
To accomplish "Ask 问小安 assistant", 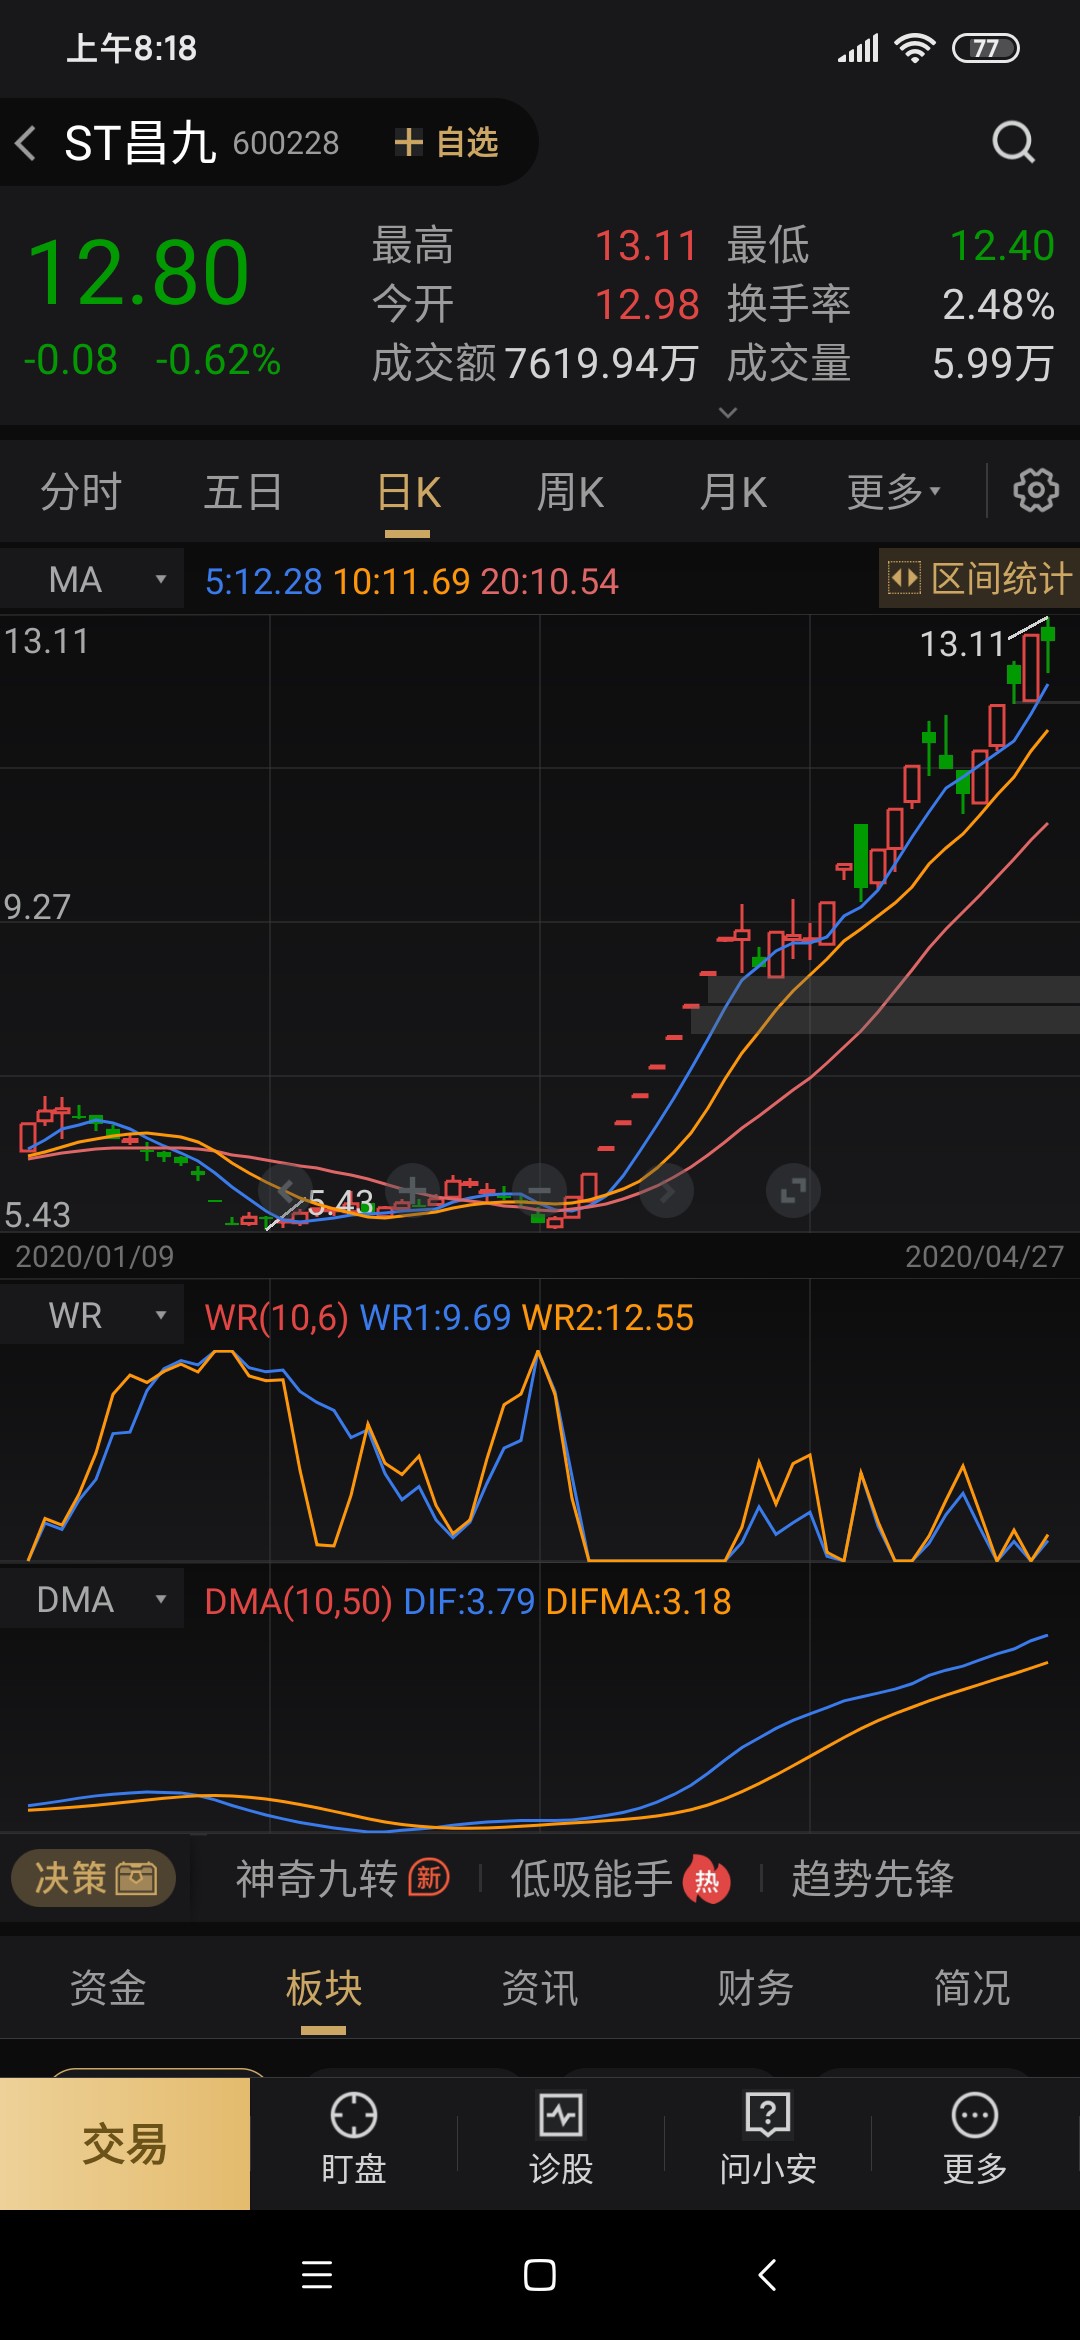I will point(767,2140).
